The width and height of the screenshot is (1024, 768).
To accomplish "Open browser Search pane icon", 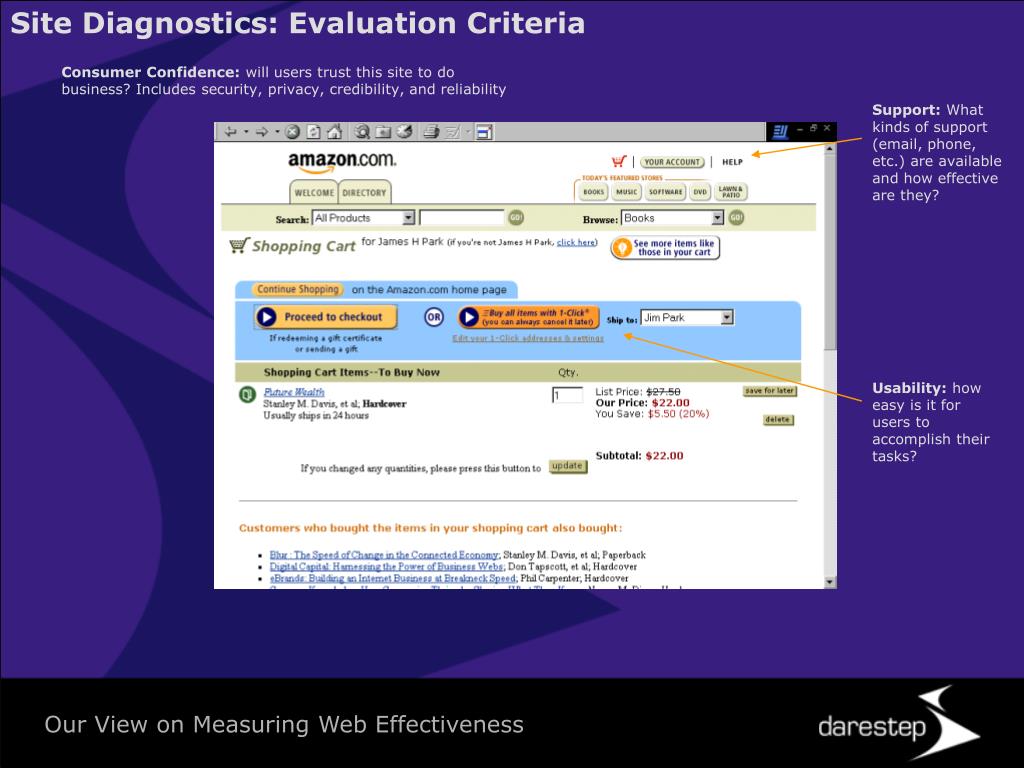I will click(x=362, y=132).
